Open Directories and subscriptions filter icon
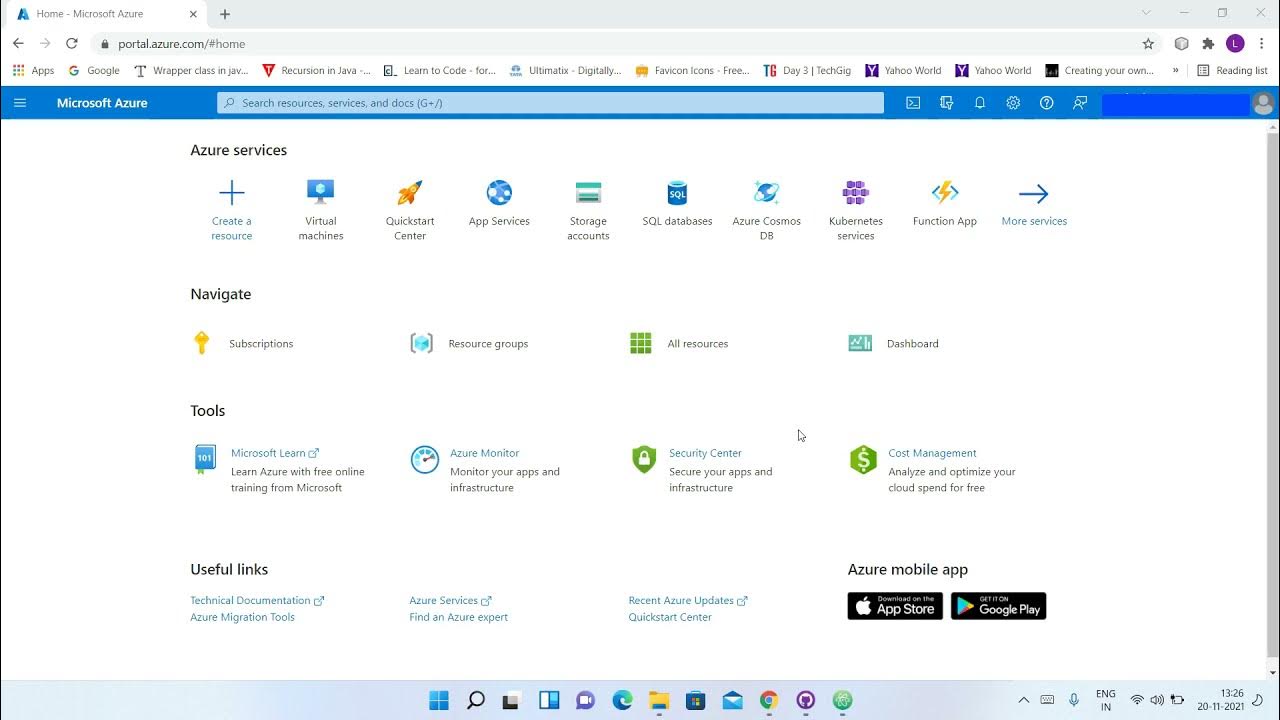The image size is (1280, 720). pyautogui.click(x=946, y=103)
